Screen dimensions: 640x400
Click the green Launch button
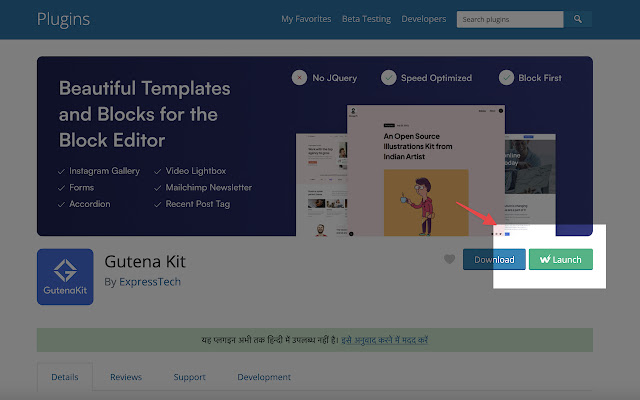[x=561, y=259]
